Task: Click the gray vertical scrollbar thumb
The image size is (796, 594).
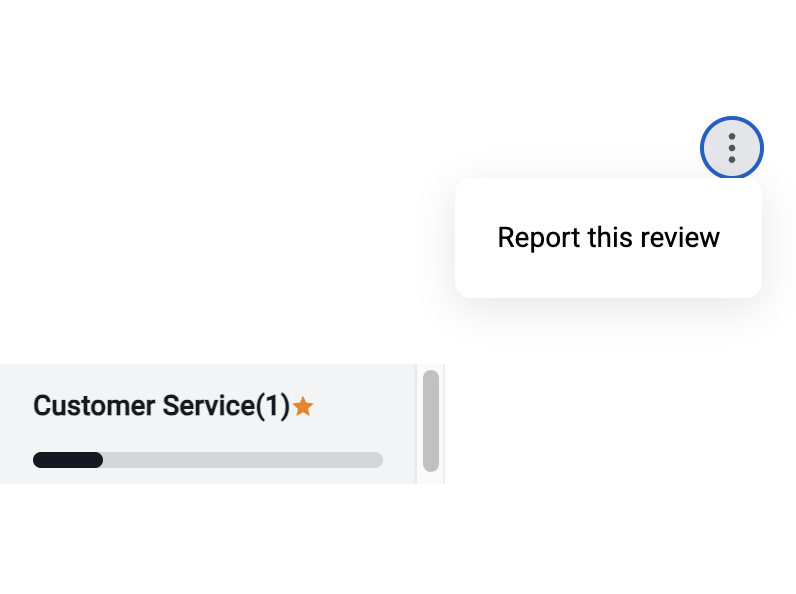Action: click(x=431, y=420)
